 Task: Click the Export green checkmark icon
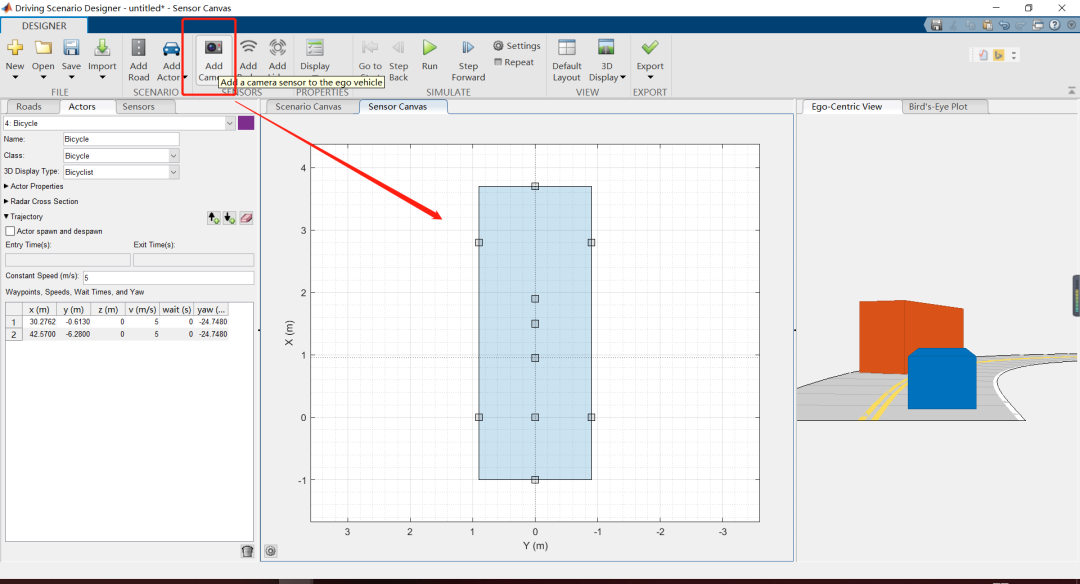point(650,48)
